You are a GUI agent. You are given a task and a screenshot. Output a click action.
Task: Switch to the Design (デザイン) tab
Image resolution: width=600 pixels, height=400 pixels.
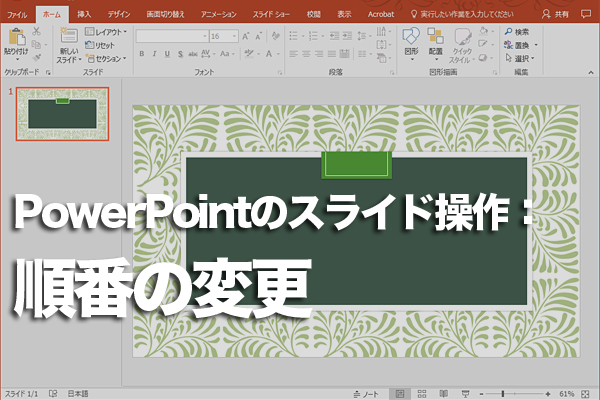click(x=119, y=15)
